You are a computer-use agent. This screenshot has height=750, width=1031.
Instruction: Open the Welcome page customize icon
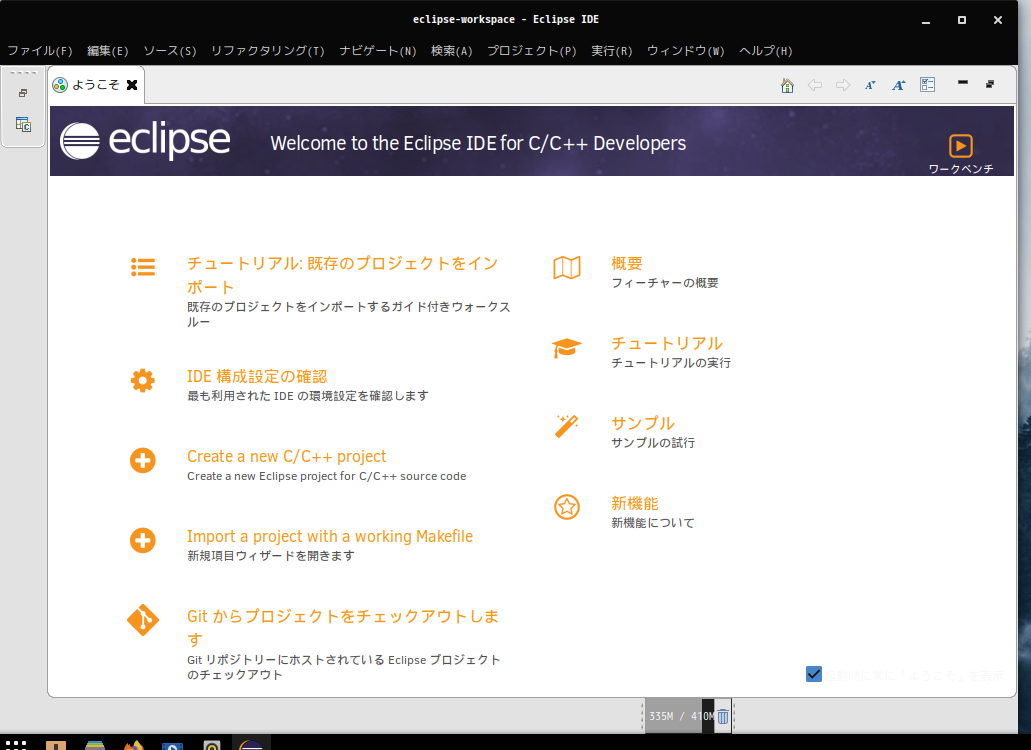[928, 85]
